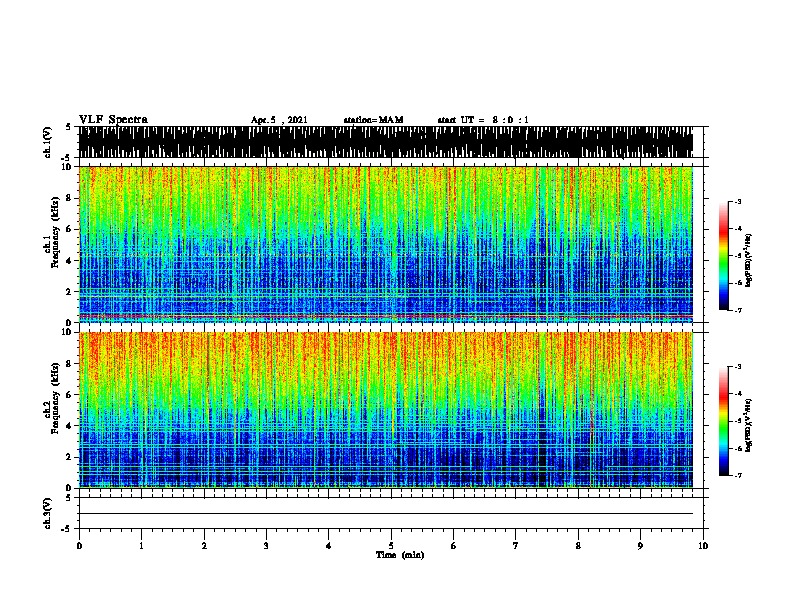Click the "3" tick on the time axis
Image resolution: width=792 pixels, height=612 pixels.
[x=266, y=545]
